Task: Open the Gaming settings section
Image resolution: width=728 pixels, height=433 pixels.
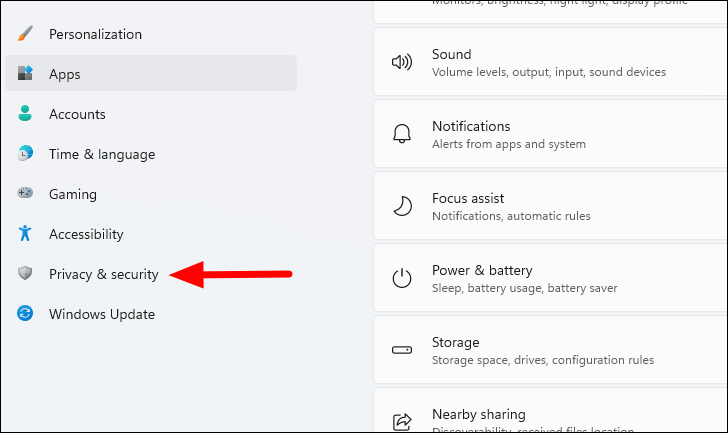Action: [x=73, y=194]
